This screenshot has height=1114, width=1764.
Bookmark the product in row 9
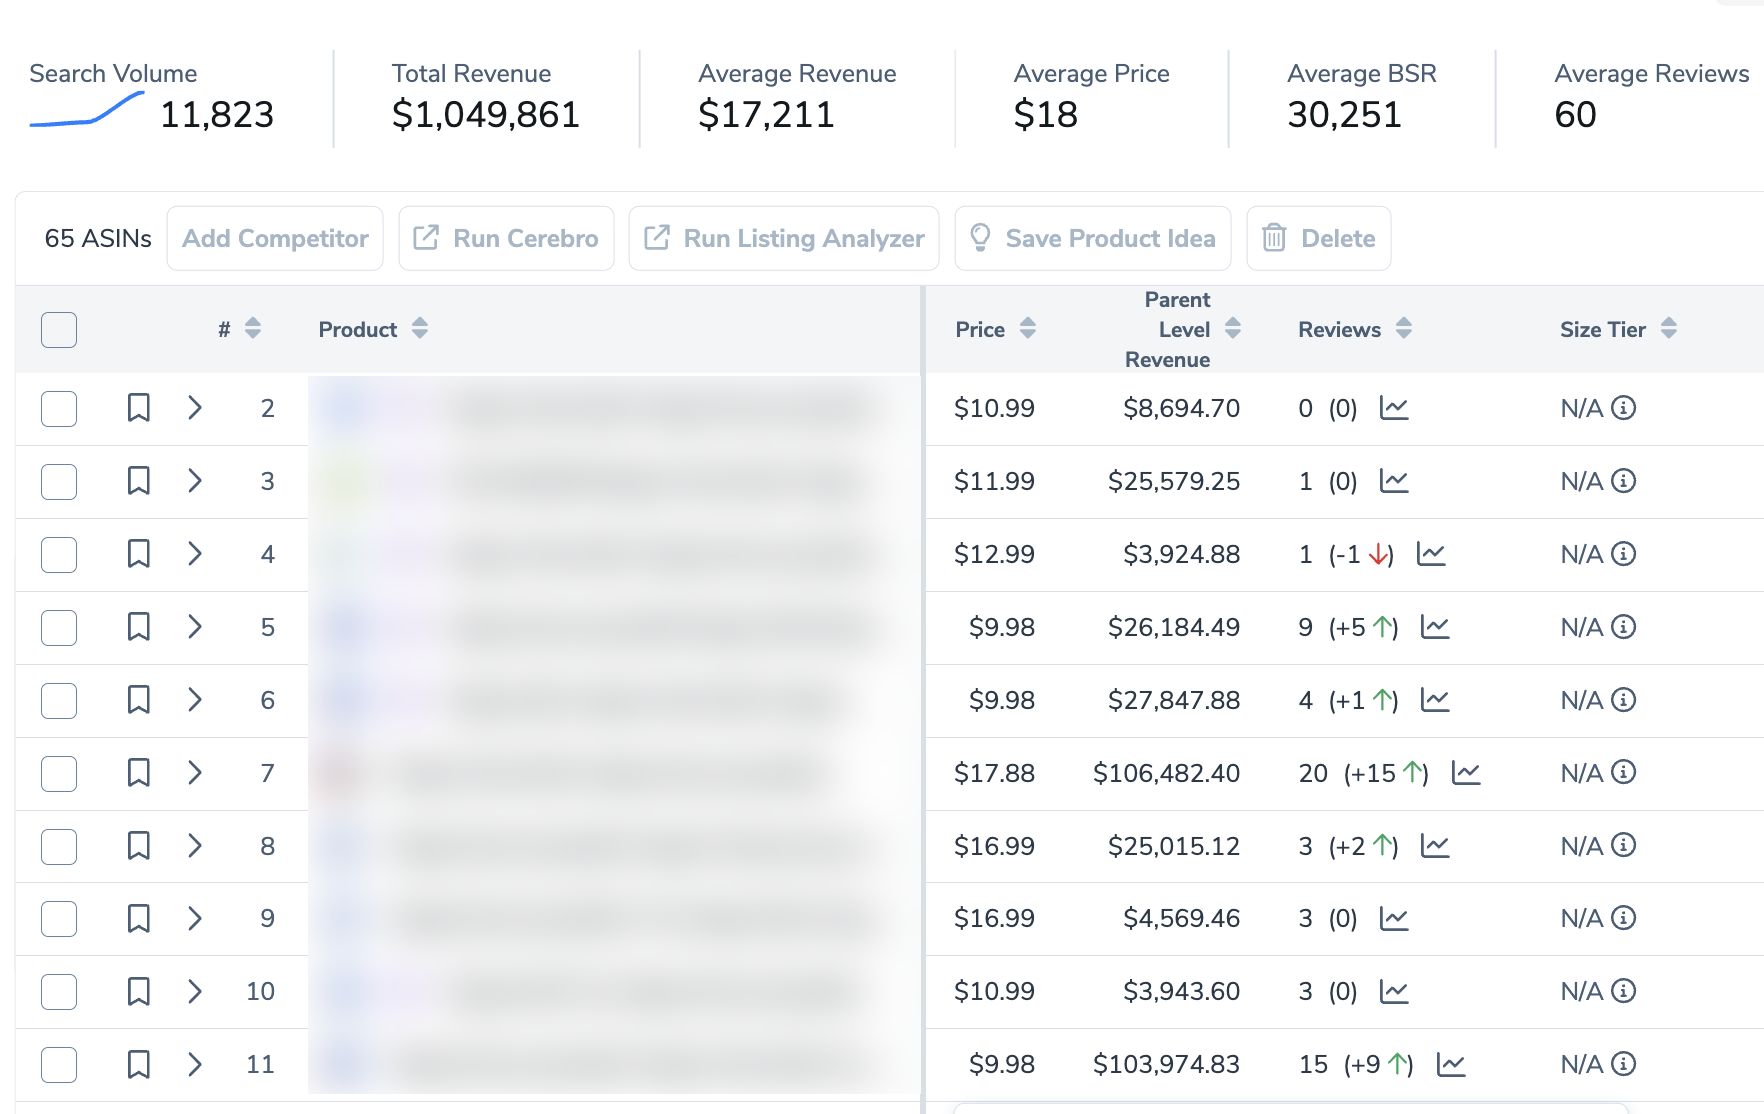(x=138, y=918)
